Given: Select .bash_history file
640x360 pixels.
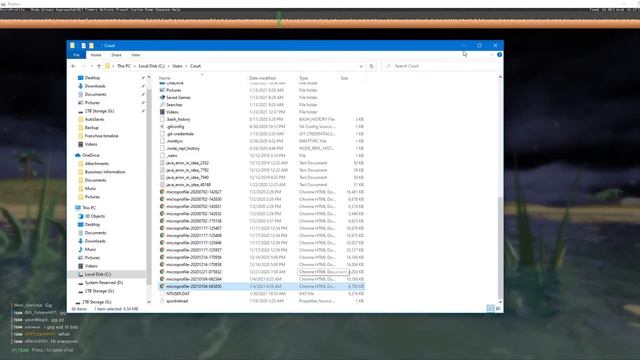Looking at the screenshot, I should [x=178, y=119].
